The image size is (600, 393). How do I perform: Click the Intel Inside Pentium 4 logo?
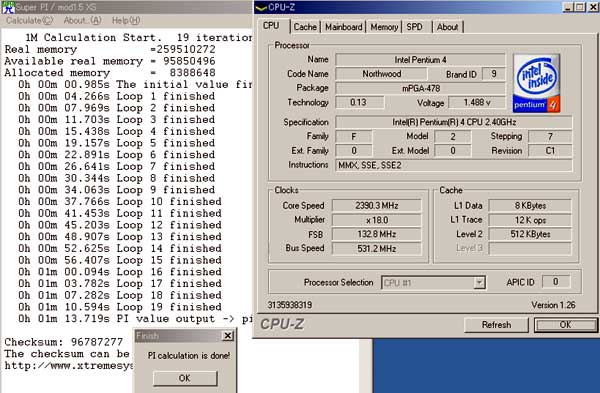(536, 83)
